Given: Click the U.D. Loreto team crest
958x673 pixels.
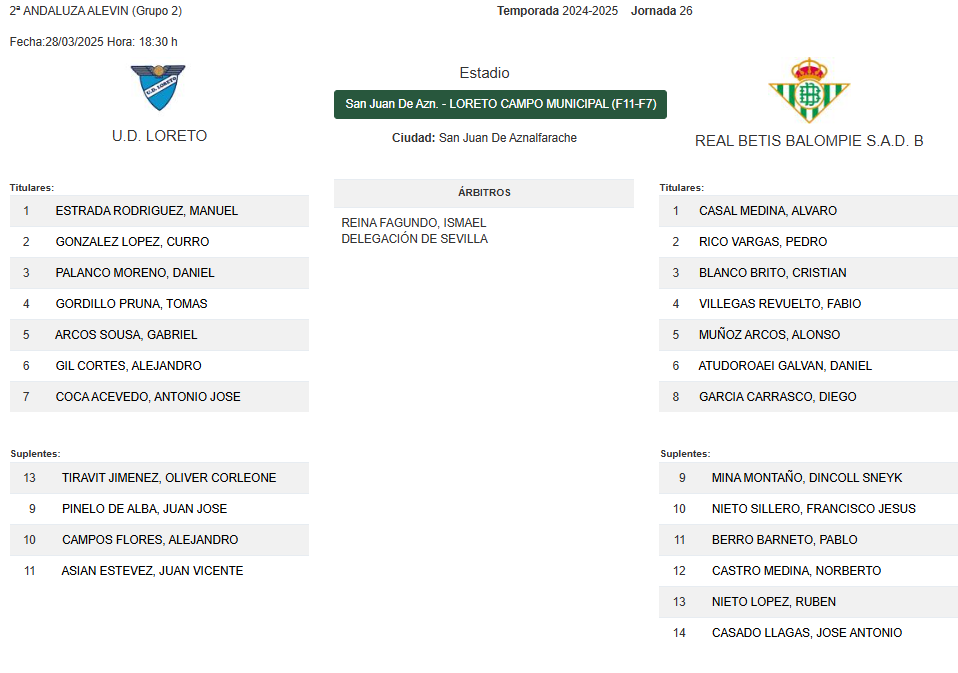Looking at the screenshot, I should coord(158,87).
